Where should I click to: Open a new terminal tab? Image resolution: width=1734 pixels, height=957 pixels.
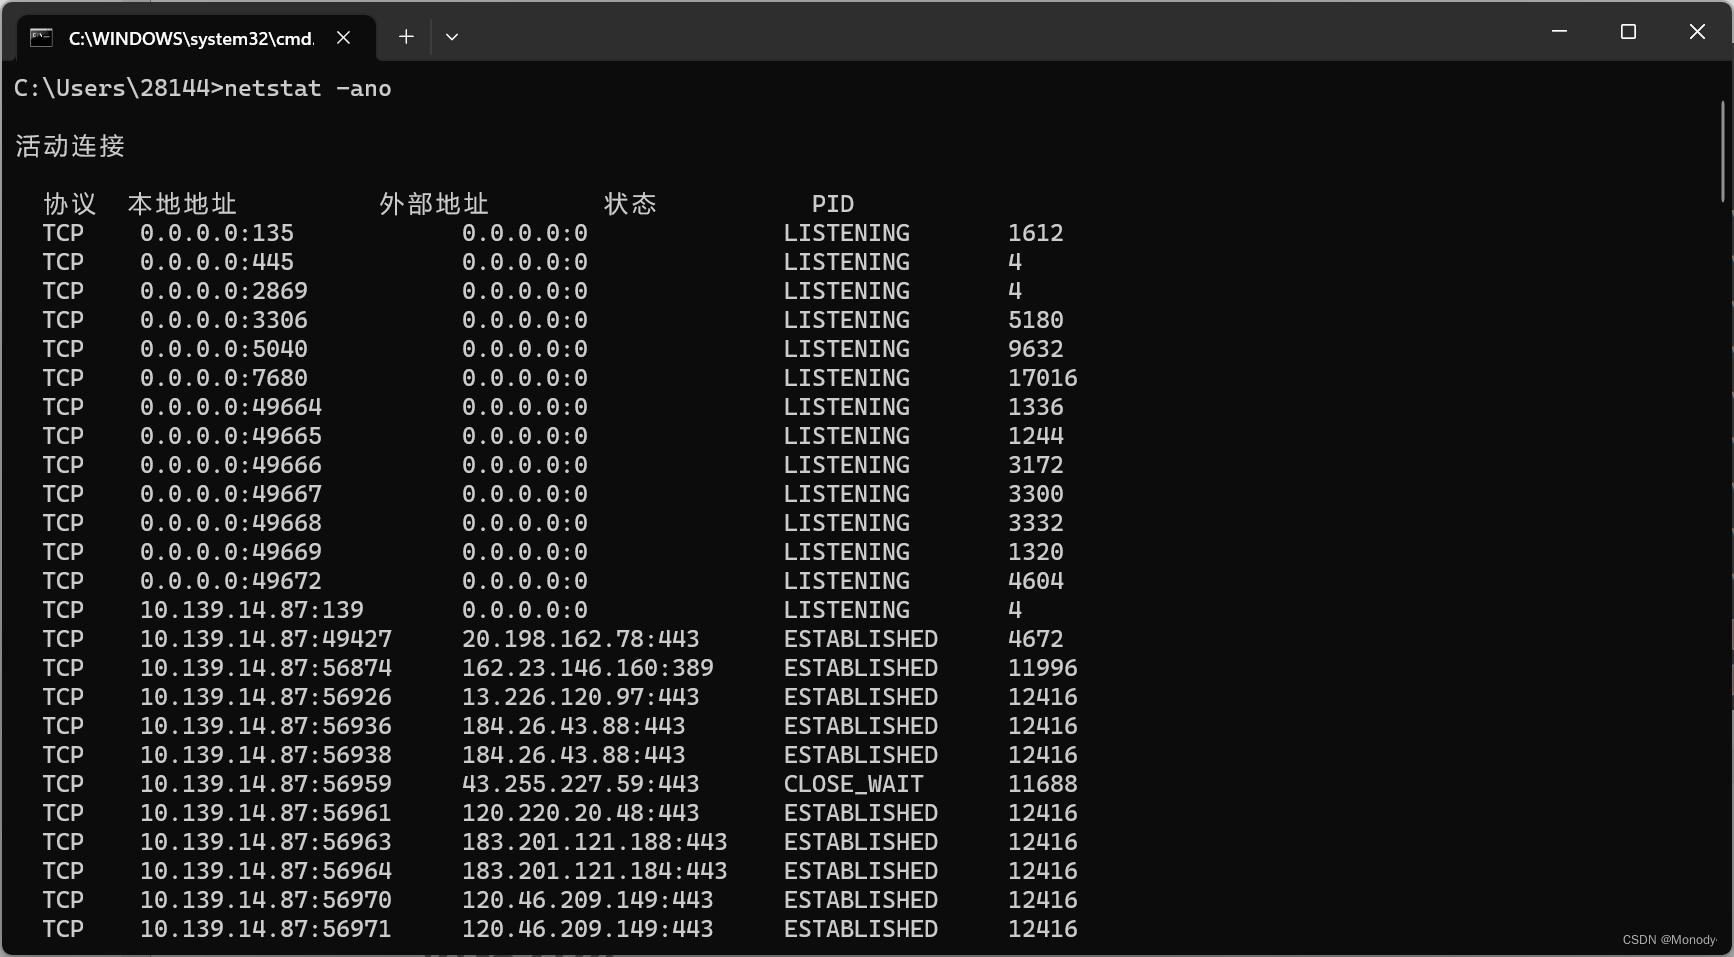(x=406, y=37)
